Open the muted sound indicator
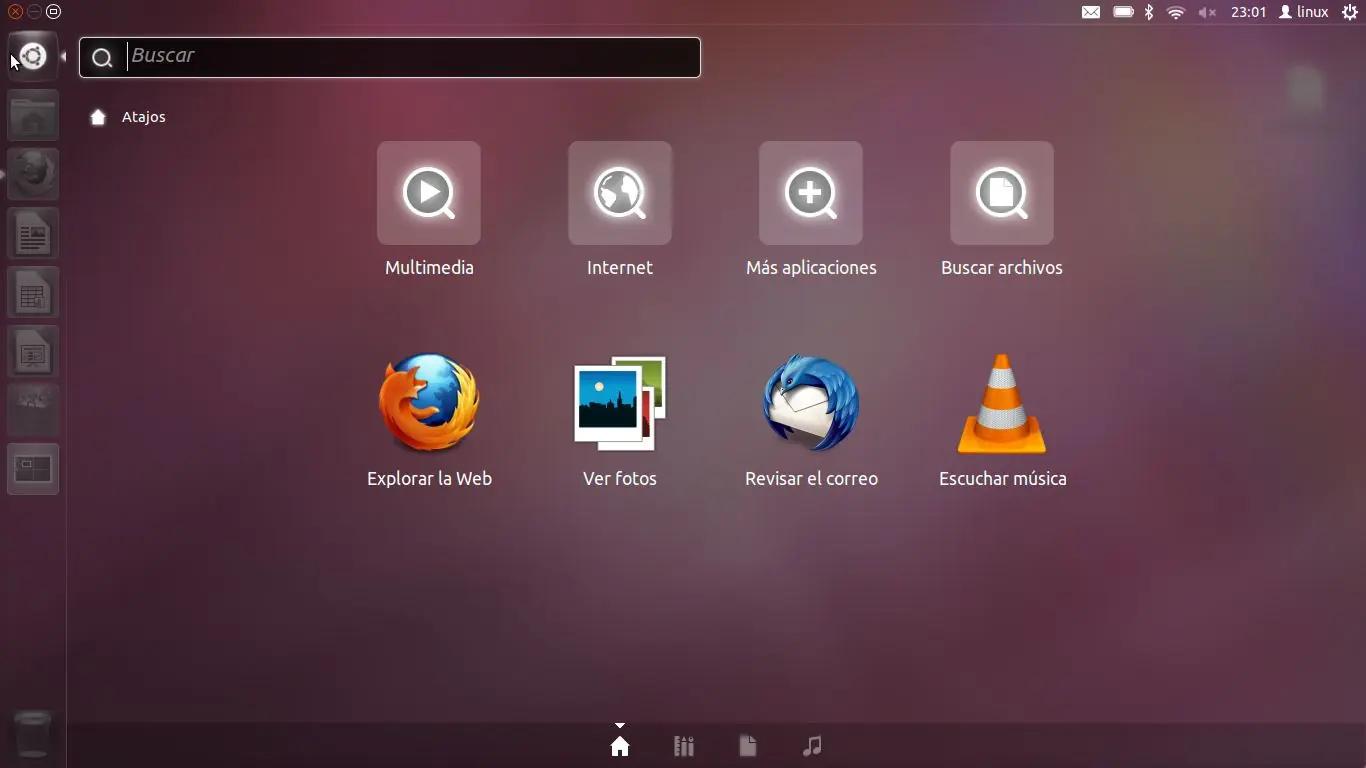Image resolution: width=1366 pixels, height=768 pixels. point(1207,12)
